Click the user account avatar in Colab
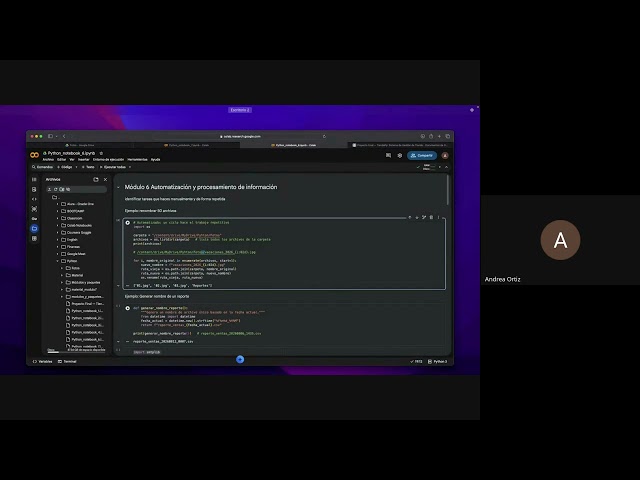640x480 pixels. (445, 156)
